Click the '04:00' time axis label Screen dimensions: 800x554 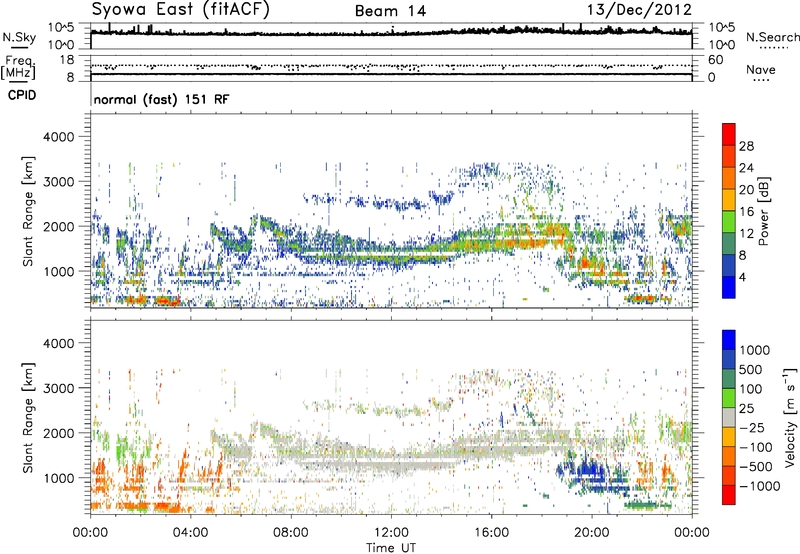[191, 533]
